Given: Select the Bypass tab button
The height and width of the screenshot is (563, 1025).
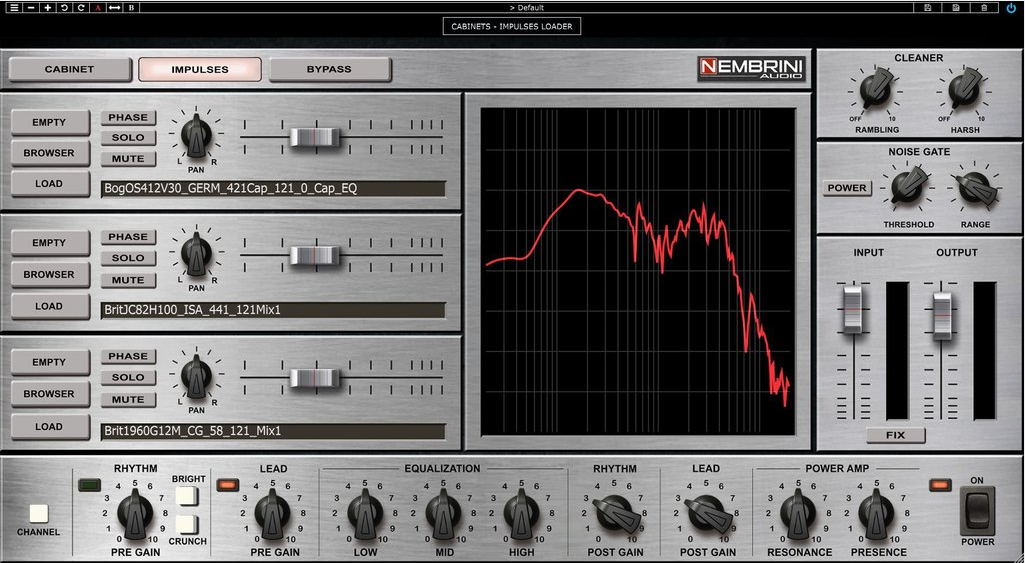Looking at the screenshot, I should click(x=329, y=69).
